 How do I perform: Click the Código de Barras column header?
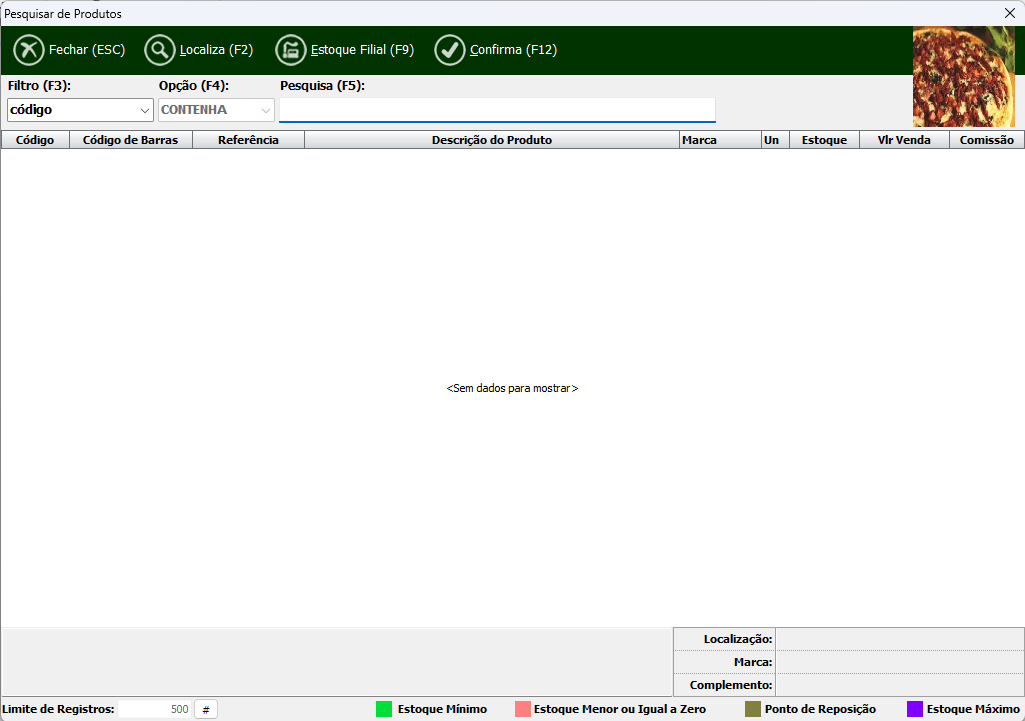(x=130, y=140)
